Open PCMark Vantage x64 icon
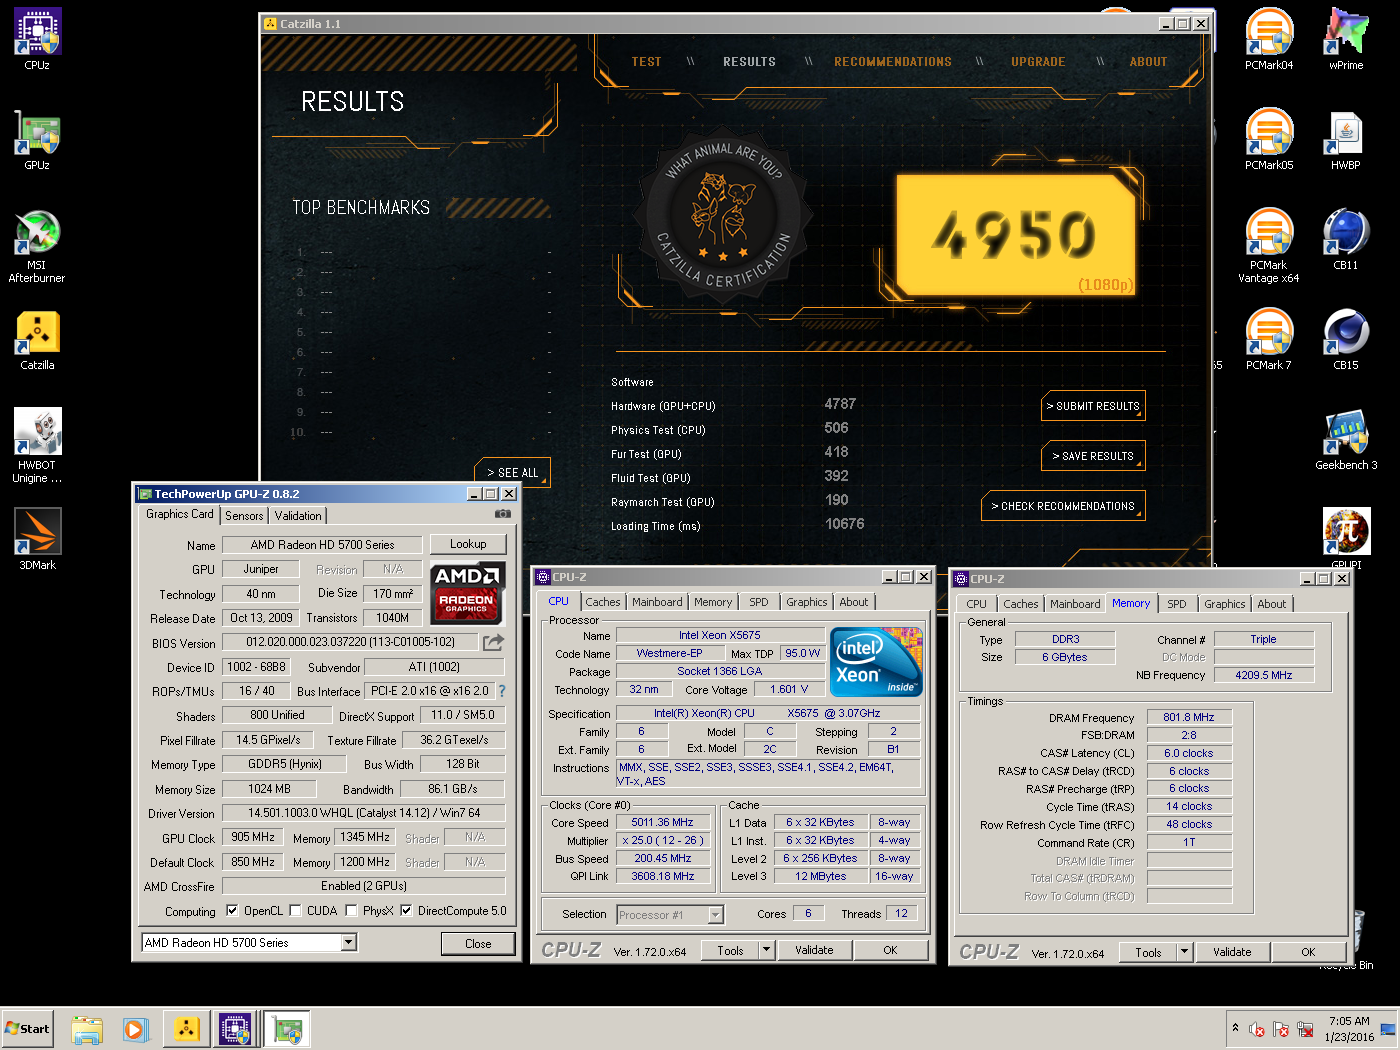The width and height of the screenshot is (1400, 1050). 1269,246
